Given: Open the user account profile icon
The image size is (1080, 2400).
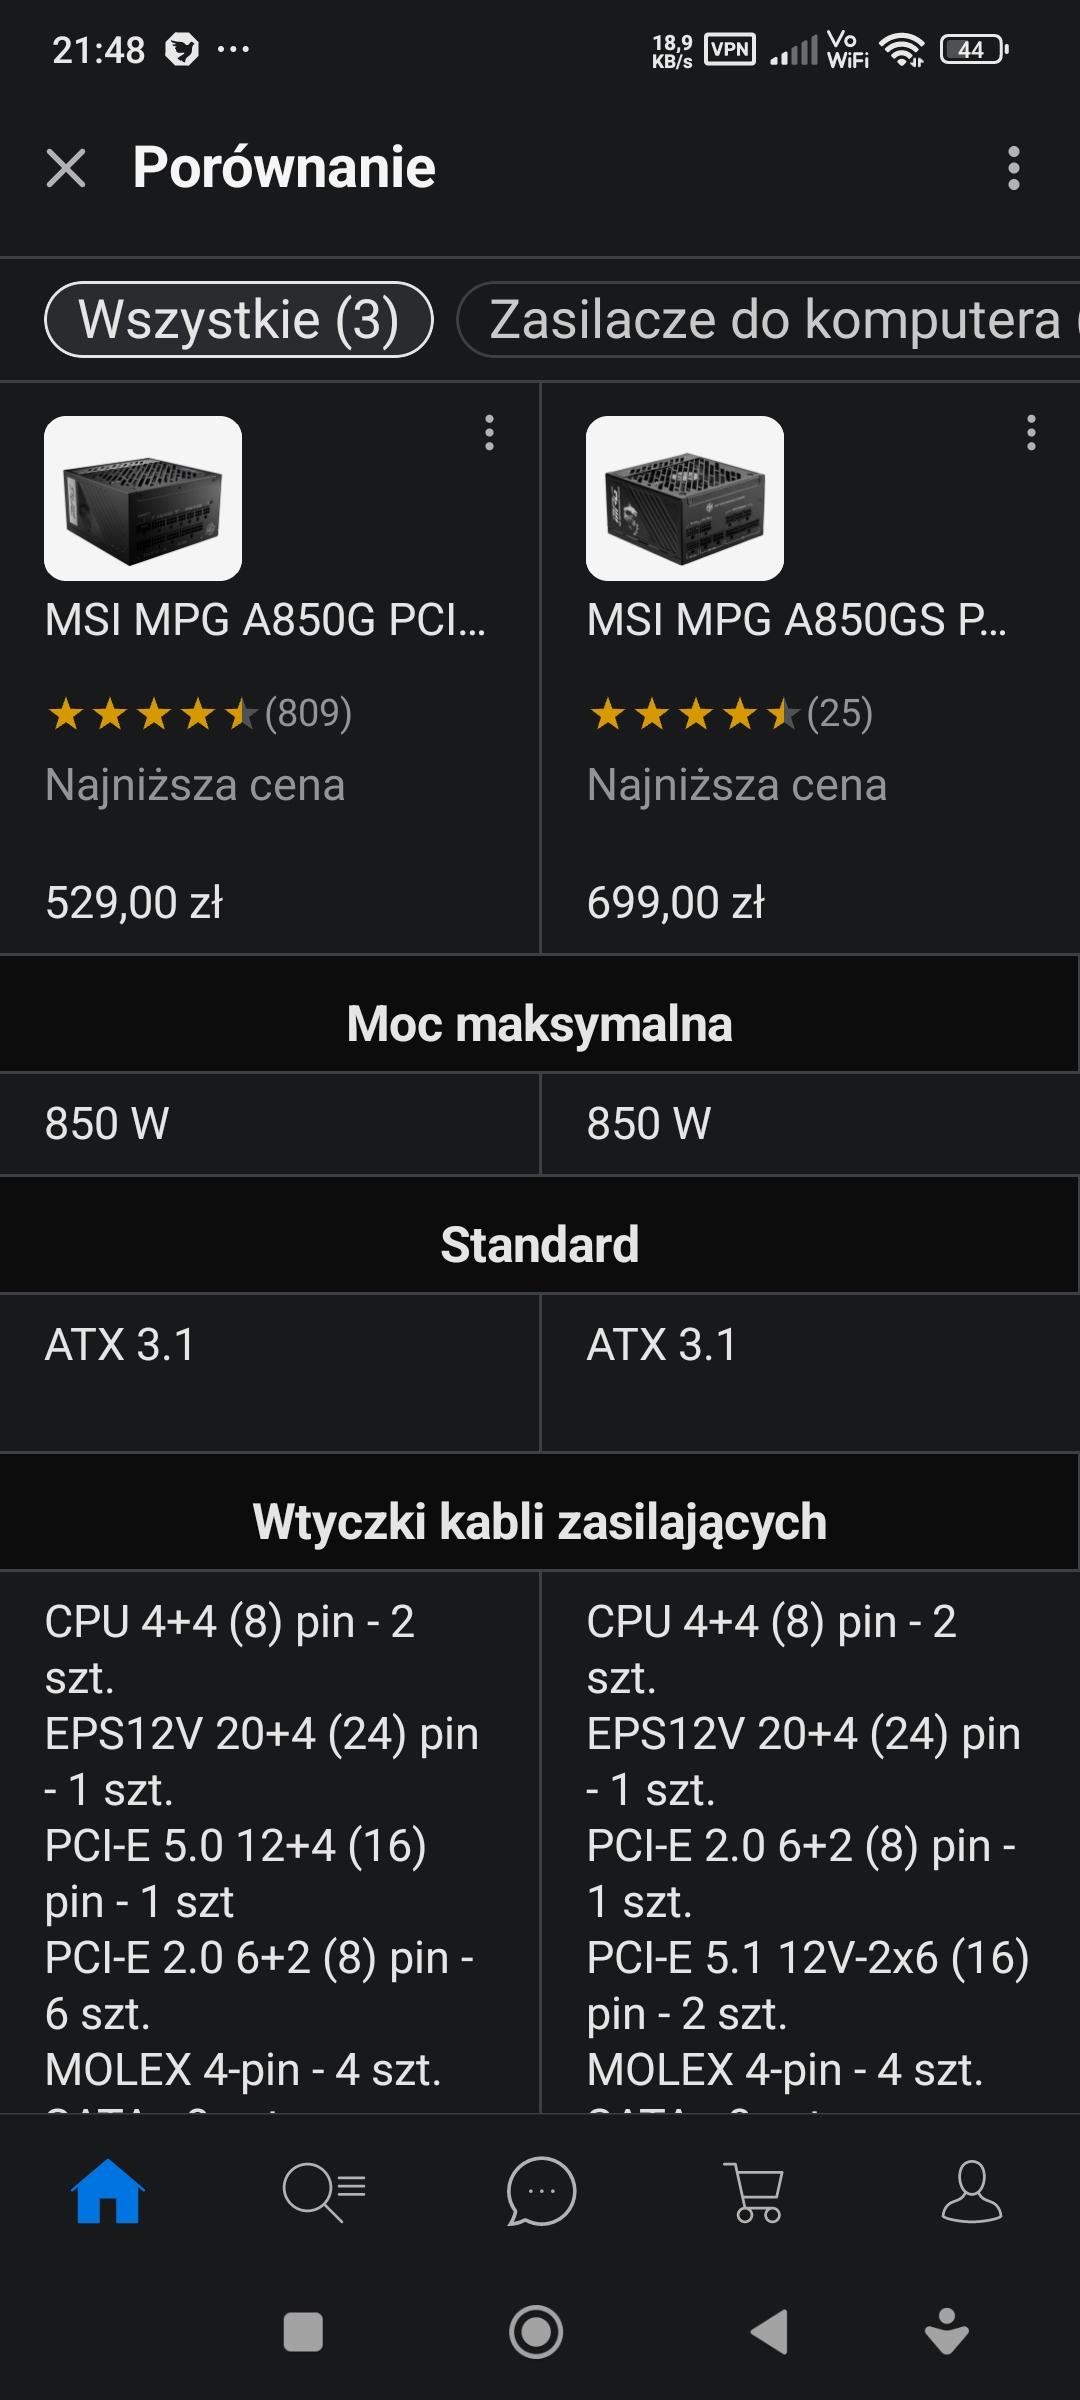Looking at the screenshot, I should click(972, 2191).
